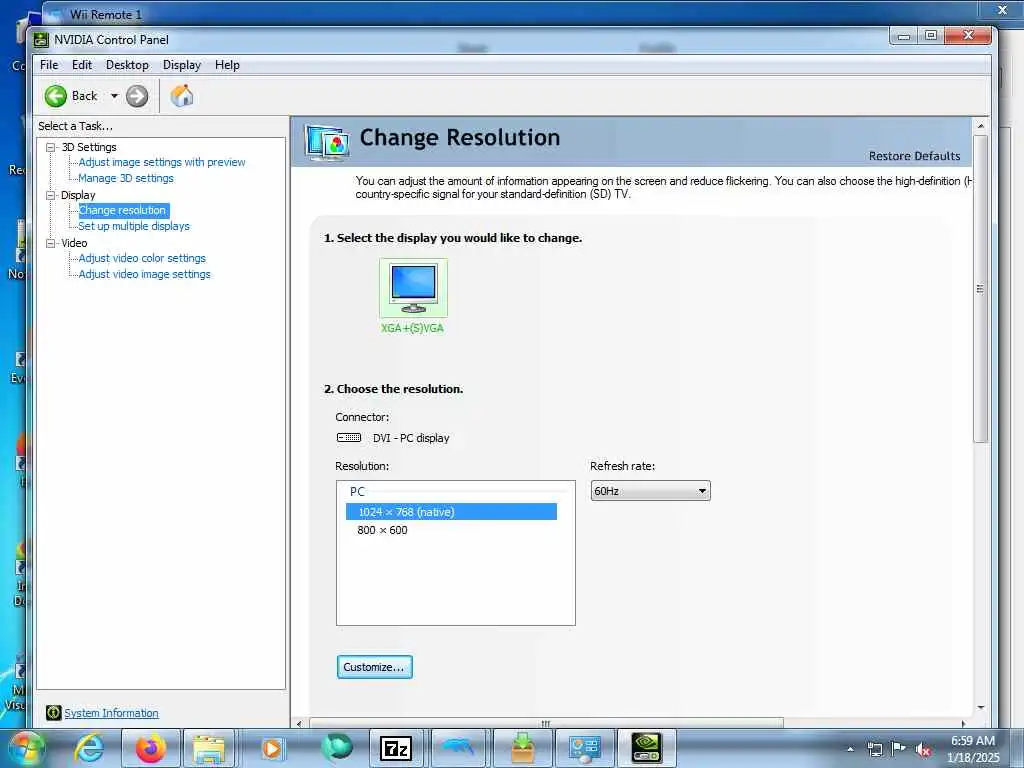Click the Change Resolution header icon
Image resolution: width=1024 pixels, height=768 pixels.
[327, 142]
